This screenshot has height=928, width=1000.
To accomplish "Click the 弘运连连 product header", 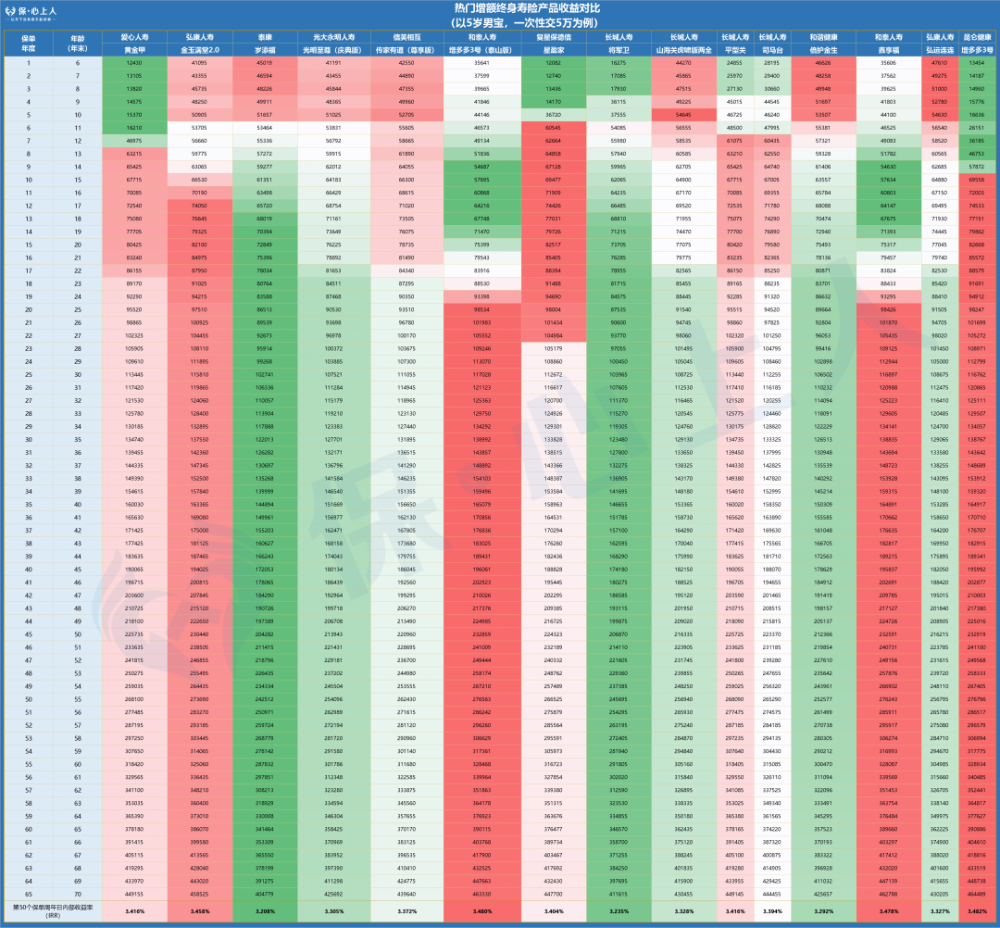I will (939, 50).
